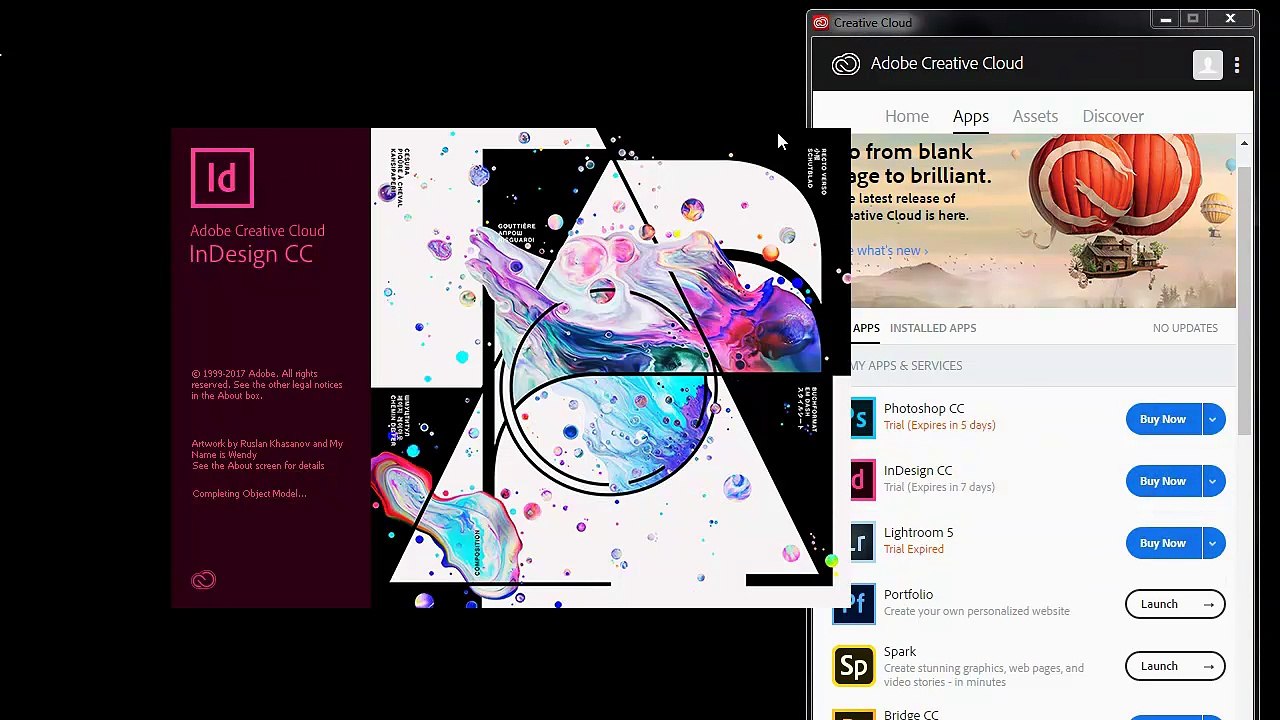Click the Lightroom 5 app icon
This screenshot has width=1280, height=720.
pos(862,542)
